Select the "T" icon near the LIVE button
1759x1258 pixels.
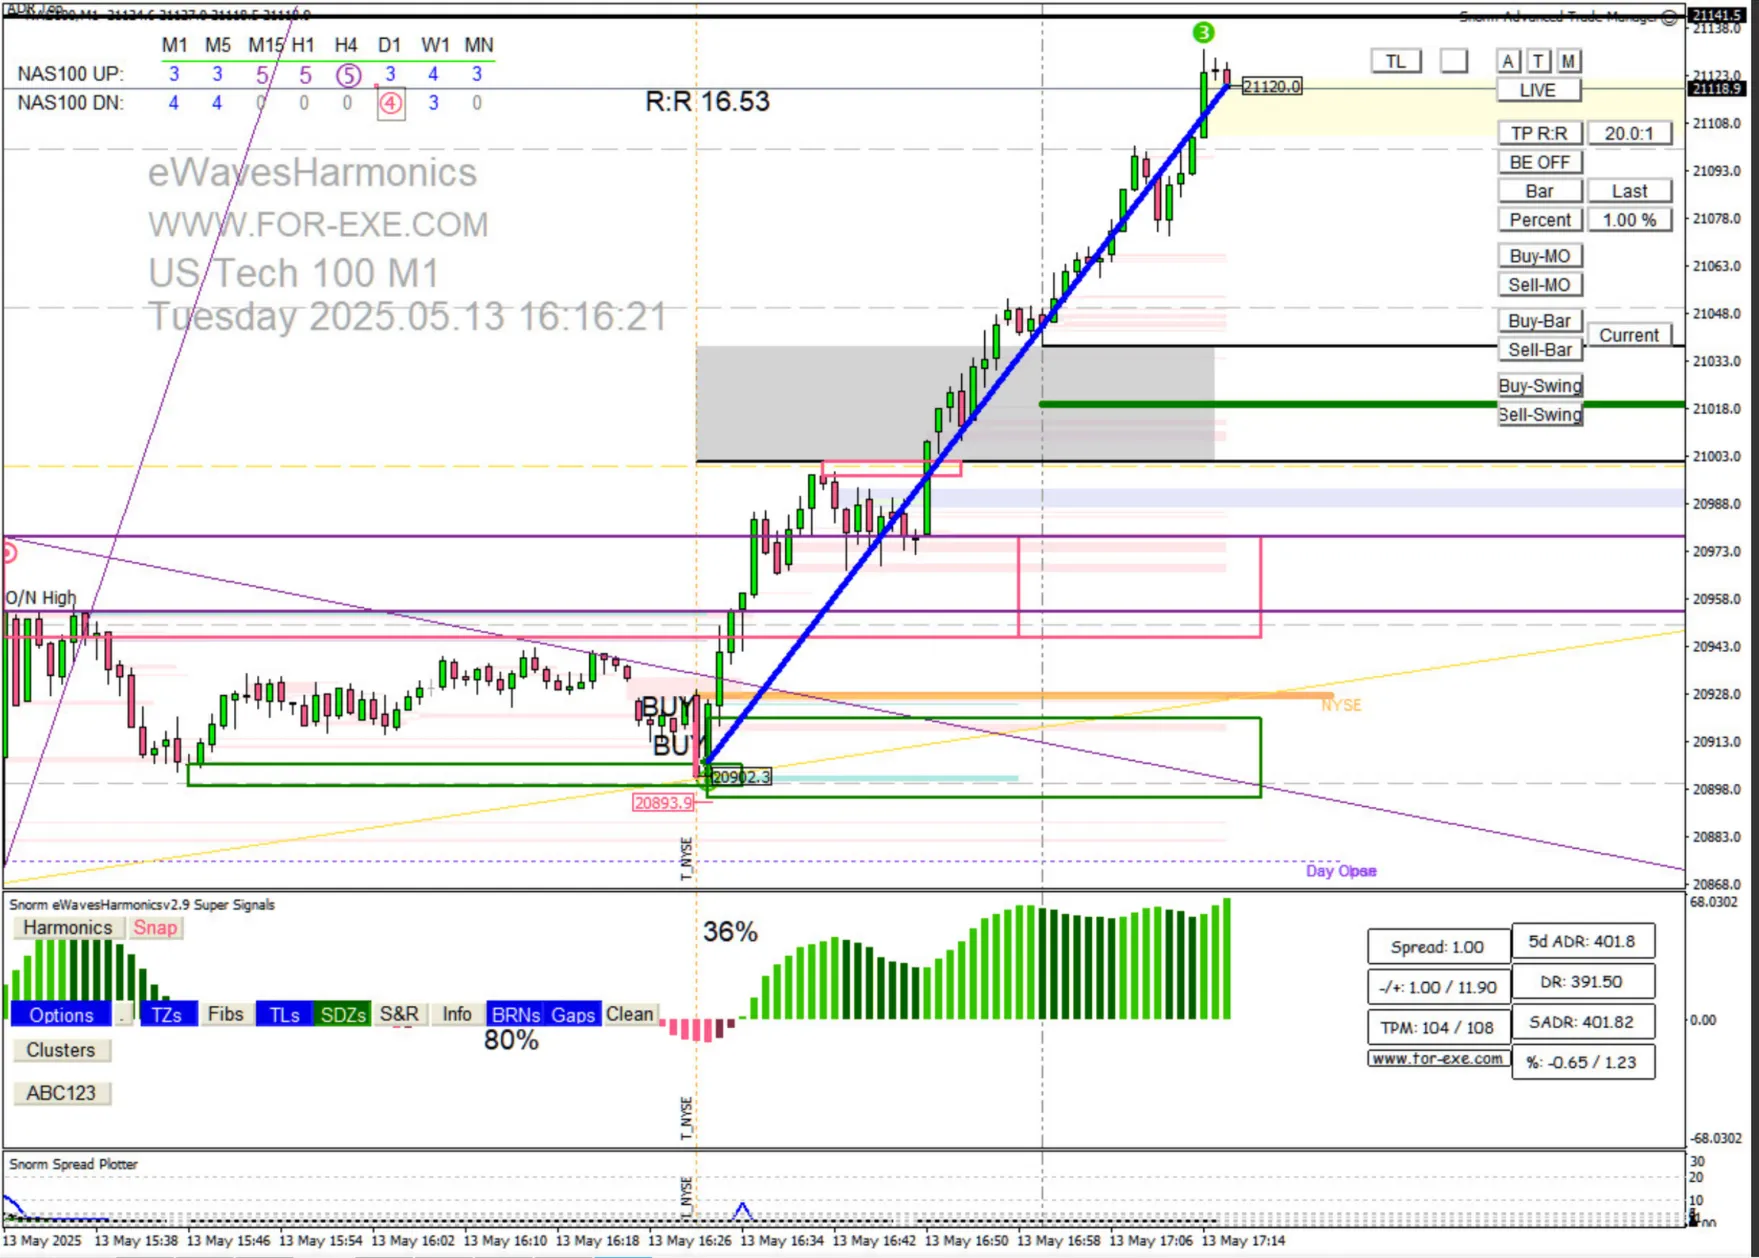pos(1537,61)
